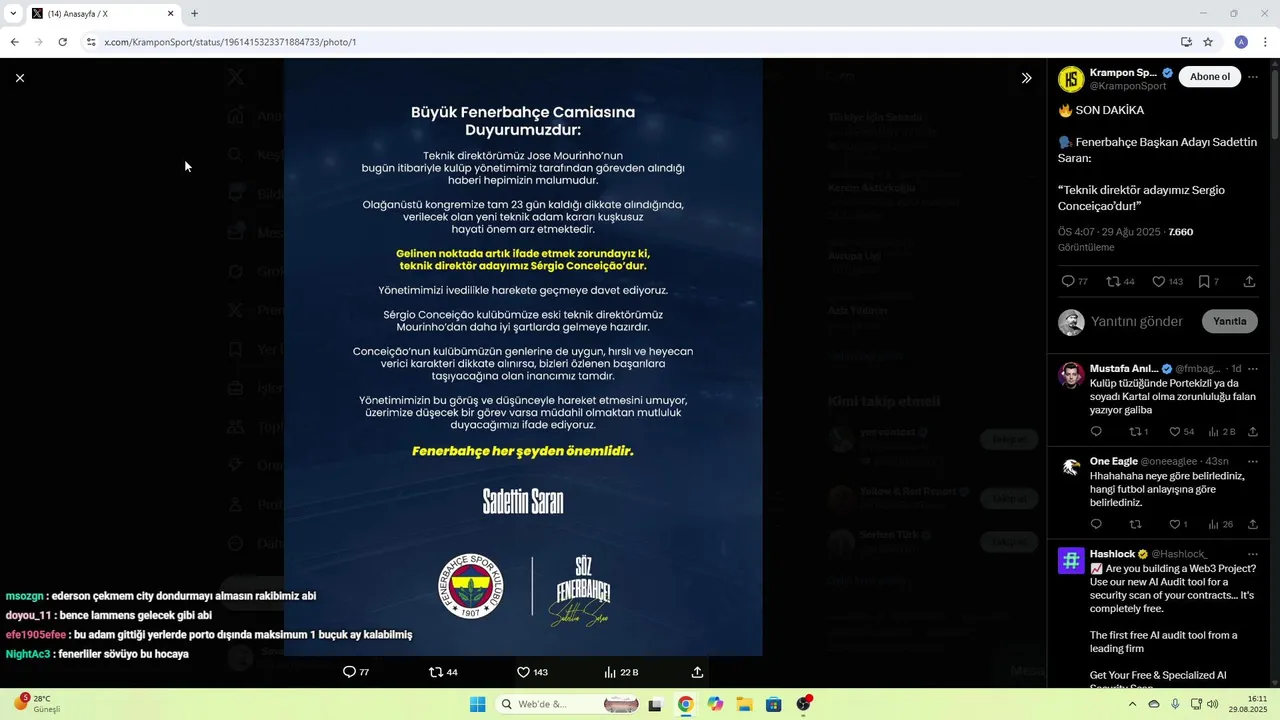View stats 2 B on Mustafa Anıl's comment
Viewport: 1280px width, 720px height.
[1222, 432]
